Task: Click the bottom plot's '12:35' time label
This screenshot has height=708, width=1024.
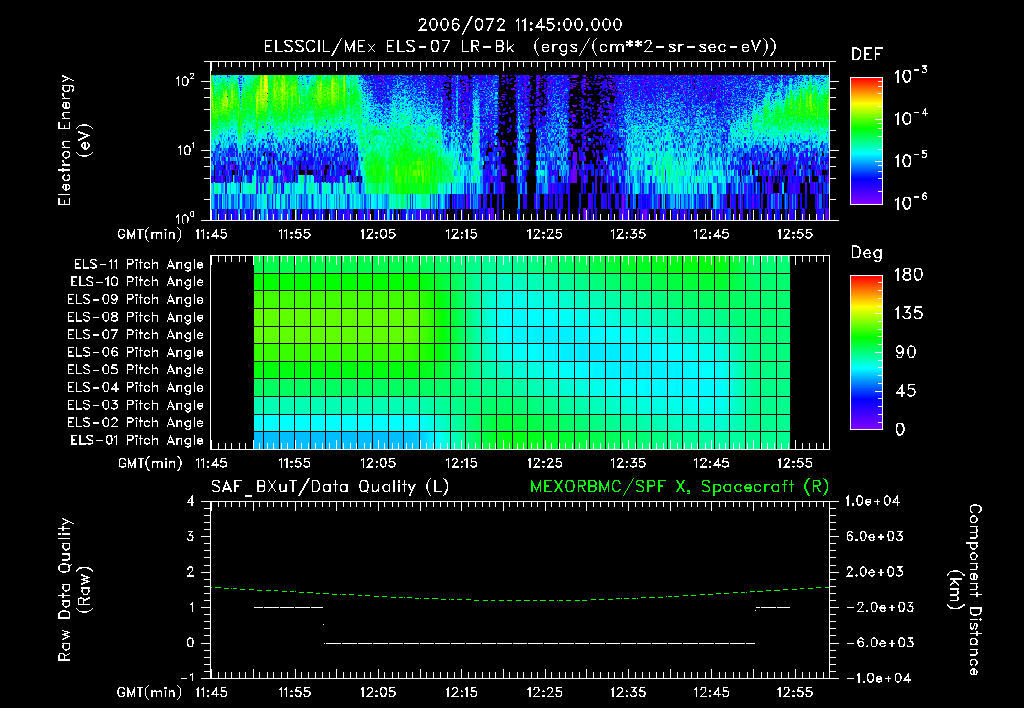Action: click(628, 692)
